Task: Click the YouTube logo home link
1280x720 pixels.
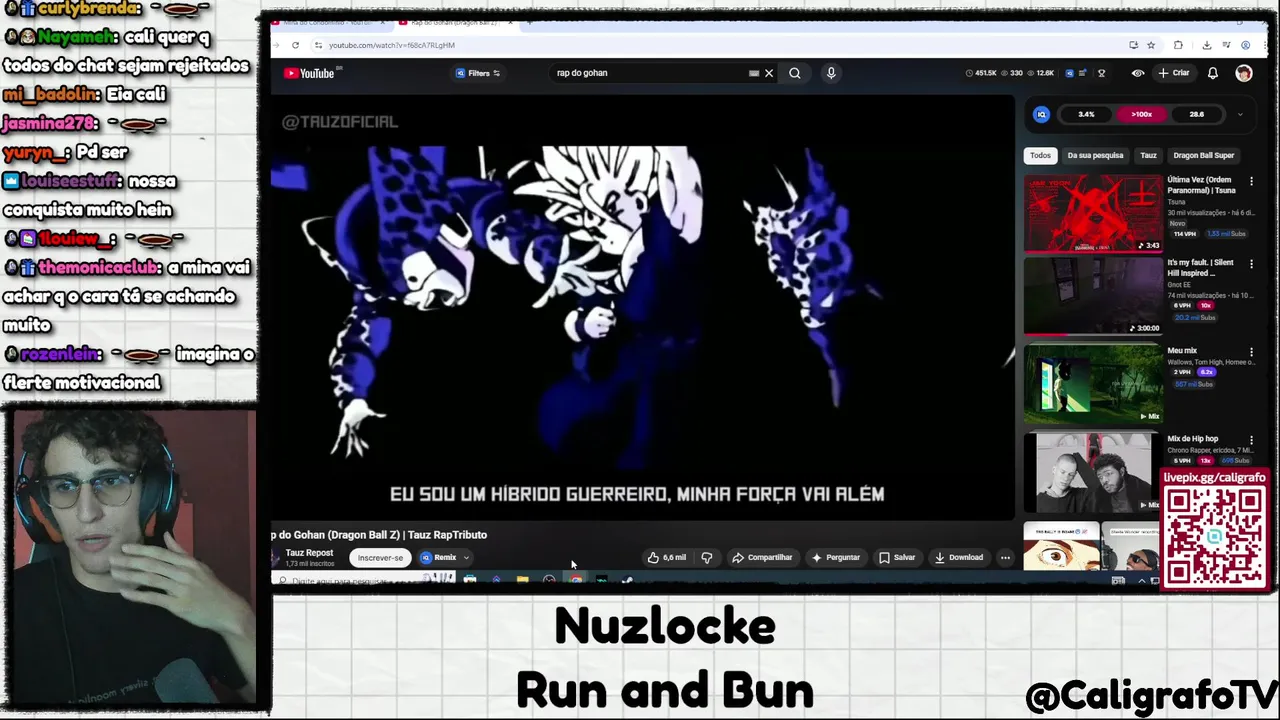Action: [x=309, y=73]
